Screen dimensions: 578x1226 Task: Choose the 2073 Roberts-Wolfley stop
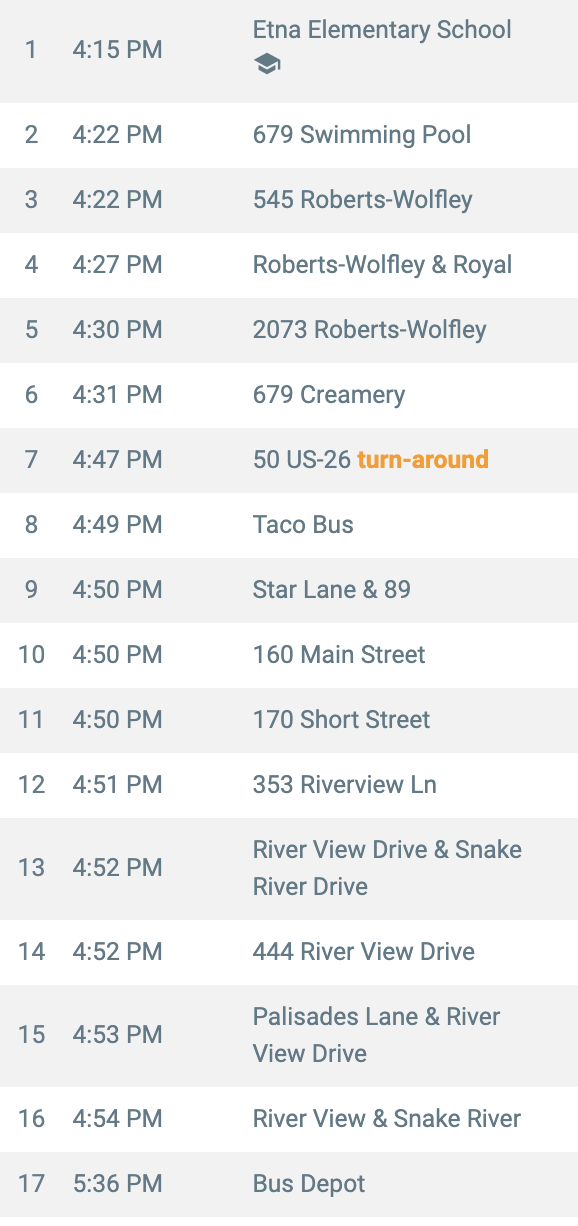pyautogui.click(x=289, y=330)
